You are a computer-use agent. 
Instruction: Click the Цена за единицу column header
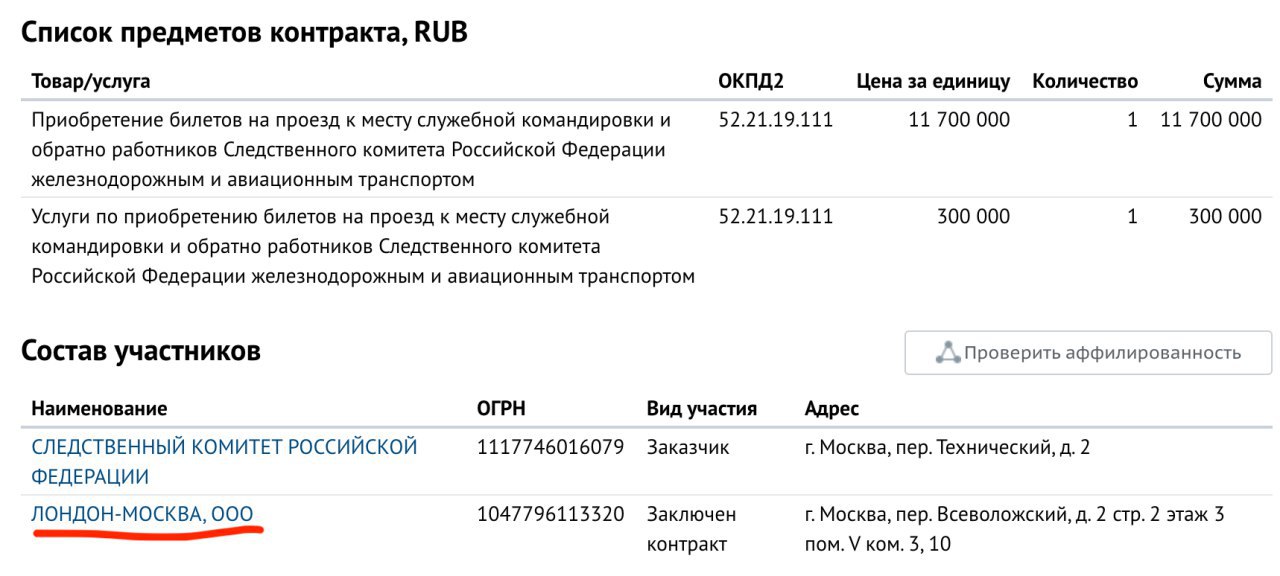point(933,81)
